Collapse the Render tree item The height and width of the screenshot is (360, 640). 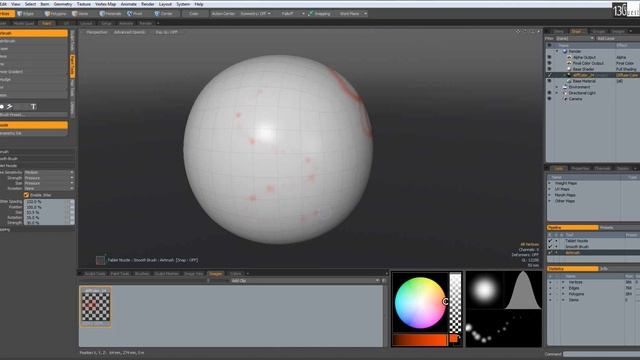click(x=557, y=51)
